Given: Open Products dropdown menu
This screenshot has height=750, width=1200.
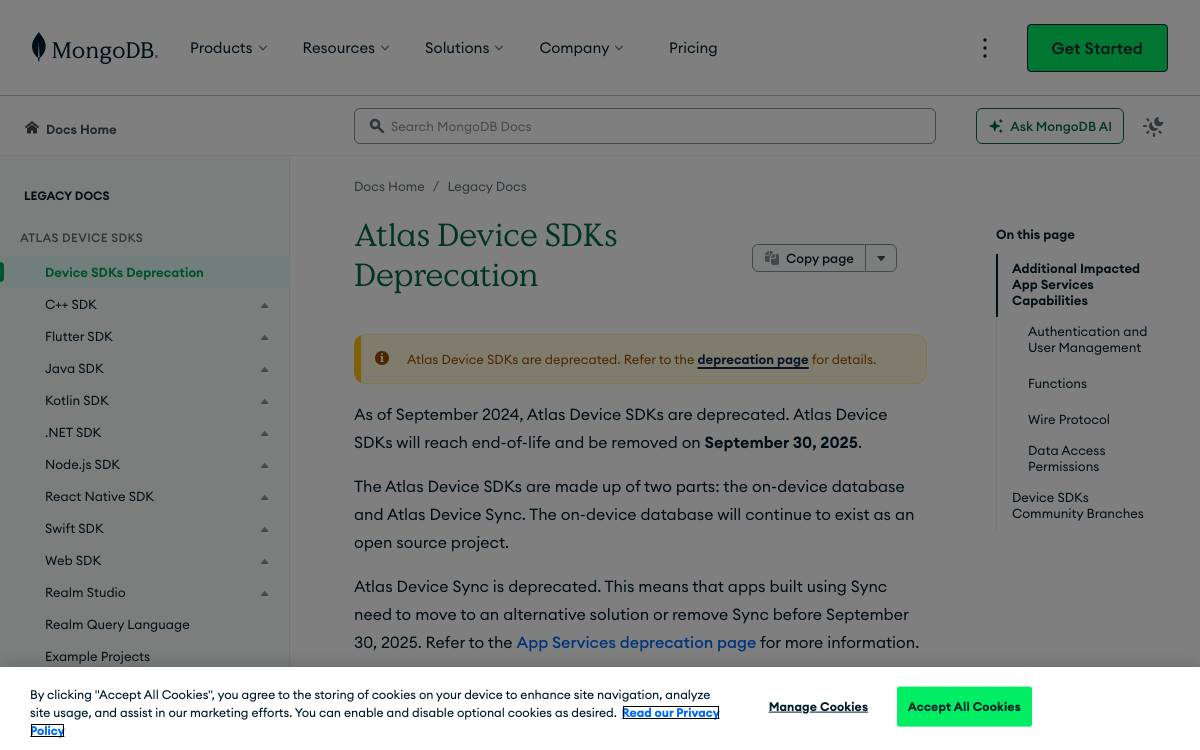Looking at the screenshot, I should point(229,48).
